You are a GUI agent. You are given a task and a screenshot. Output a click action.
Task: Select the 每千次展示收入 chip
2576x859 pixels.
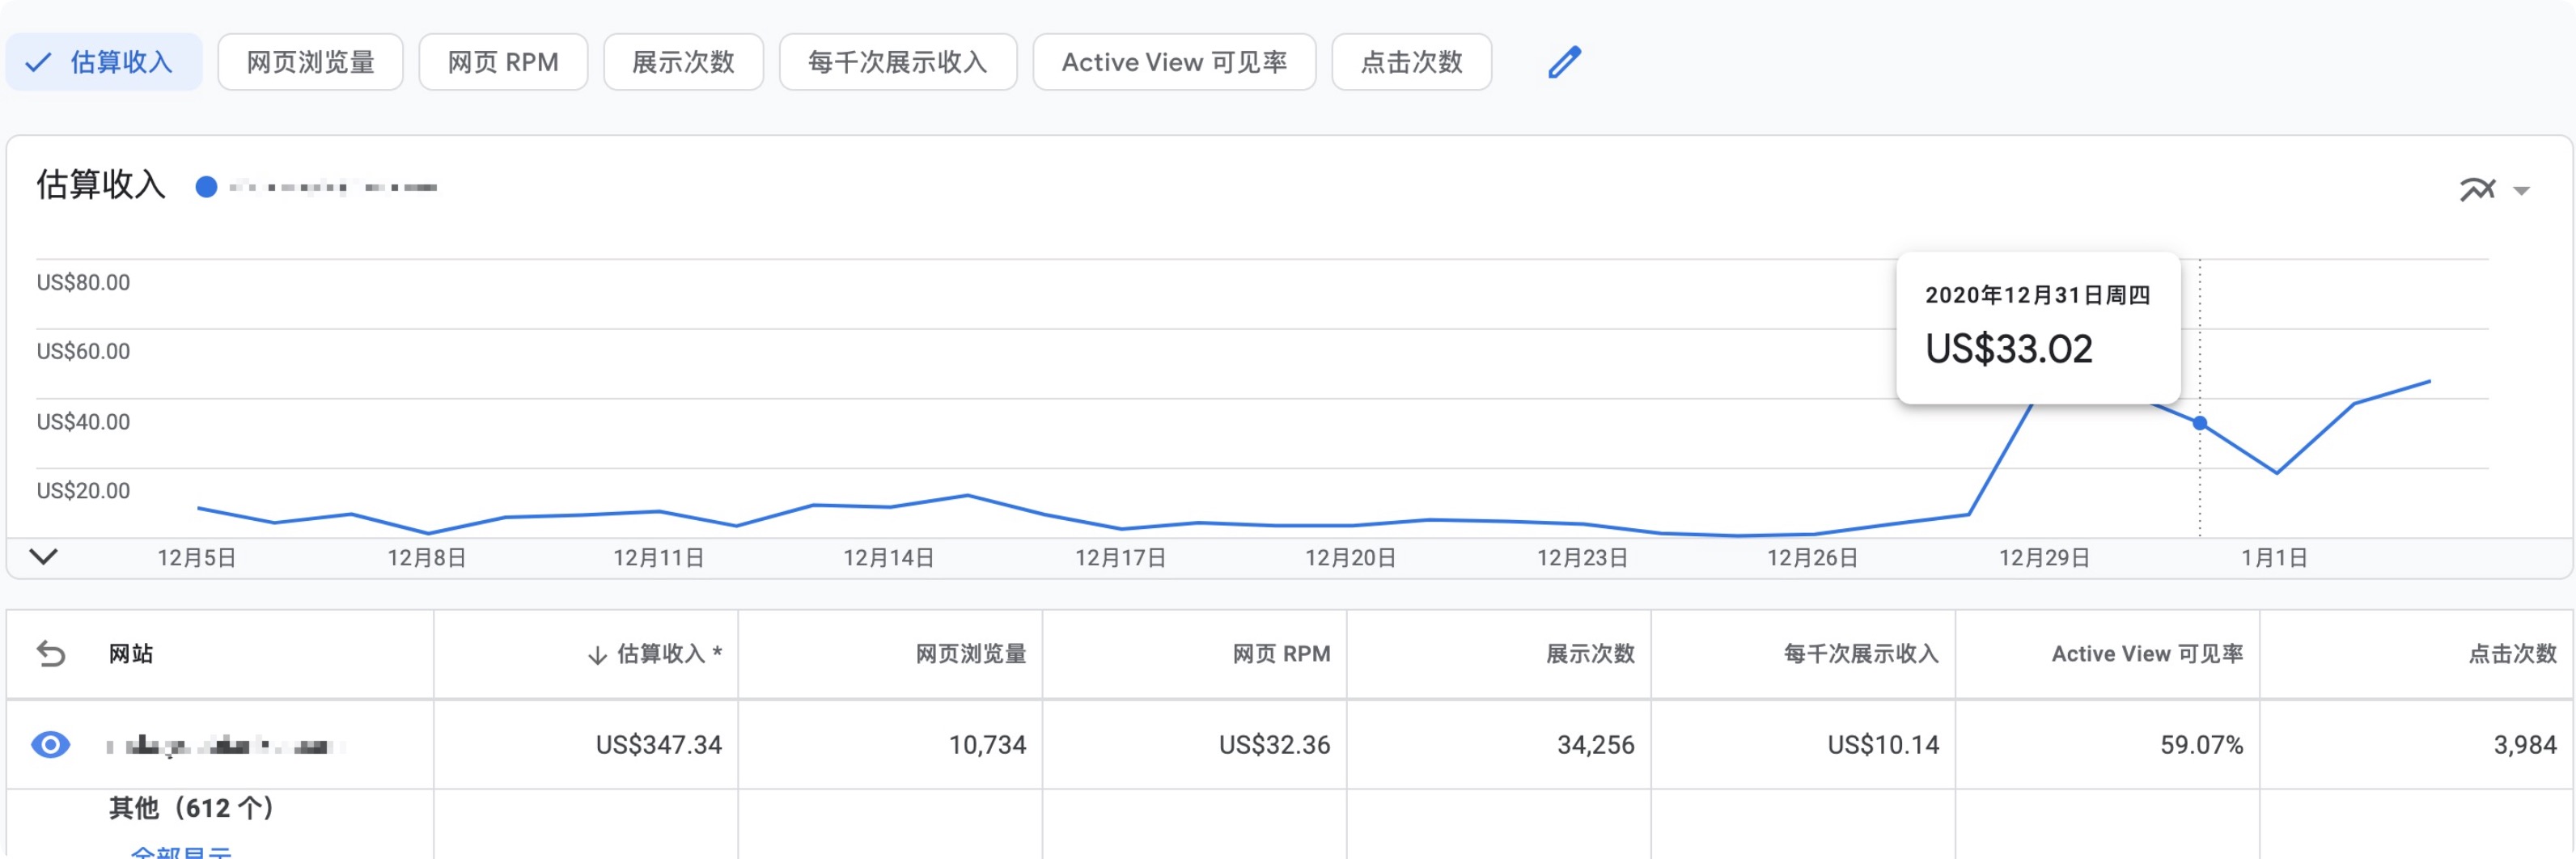tap(897, 62)
